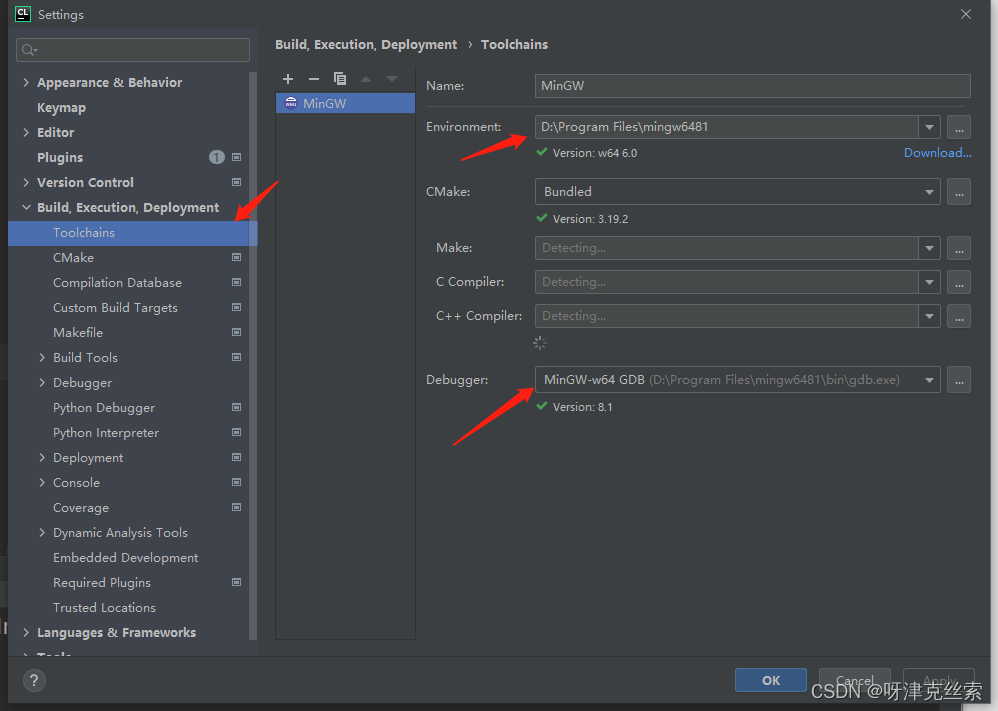998x711 pixels.
Task: Click project-level icon next to Python Interpreter
Action: pos(237,432)
